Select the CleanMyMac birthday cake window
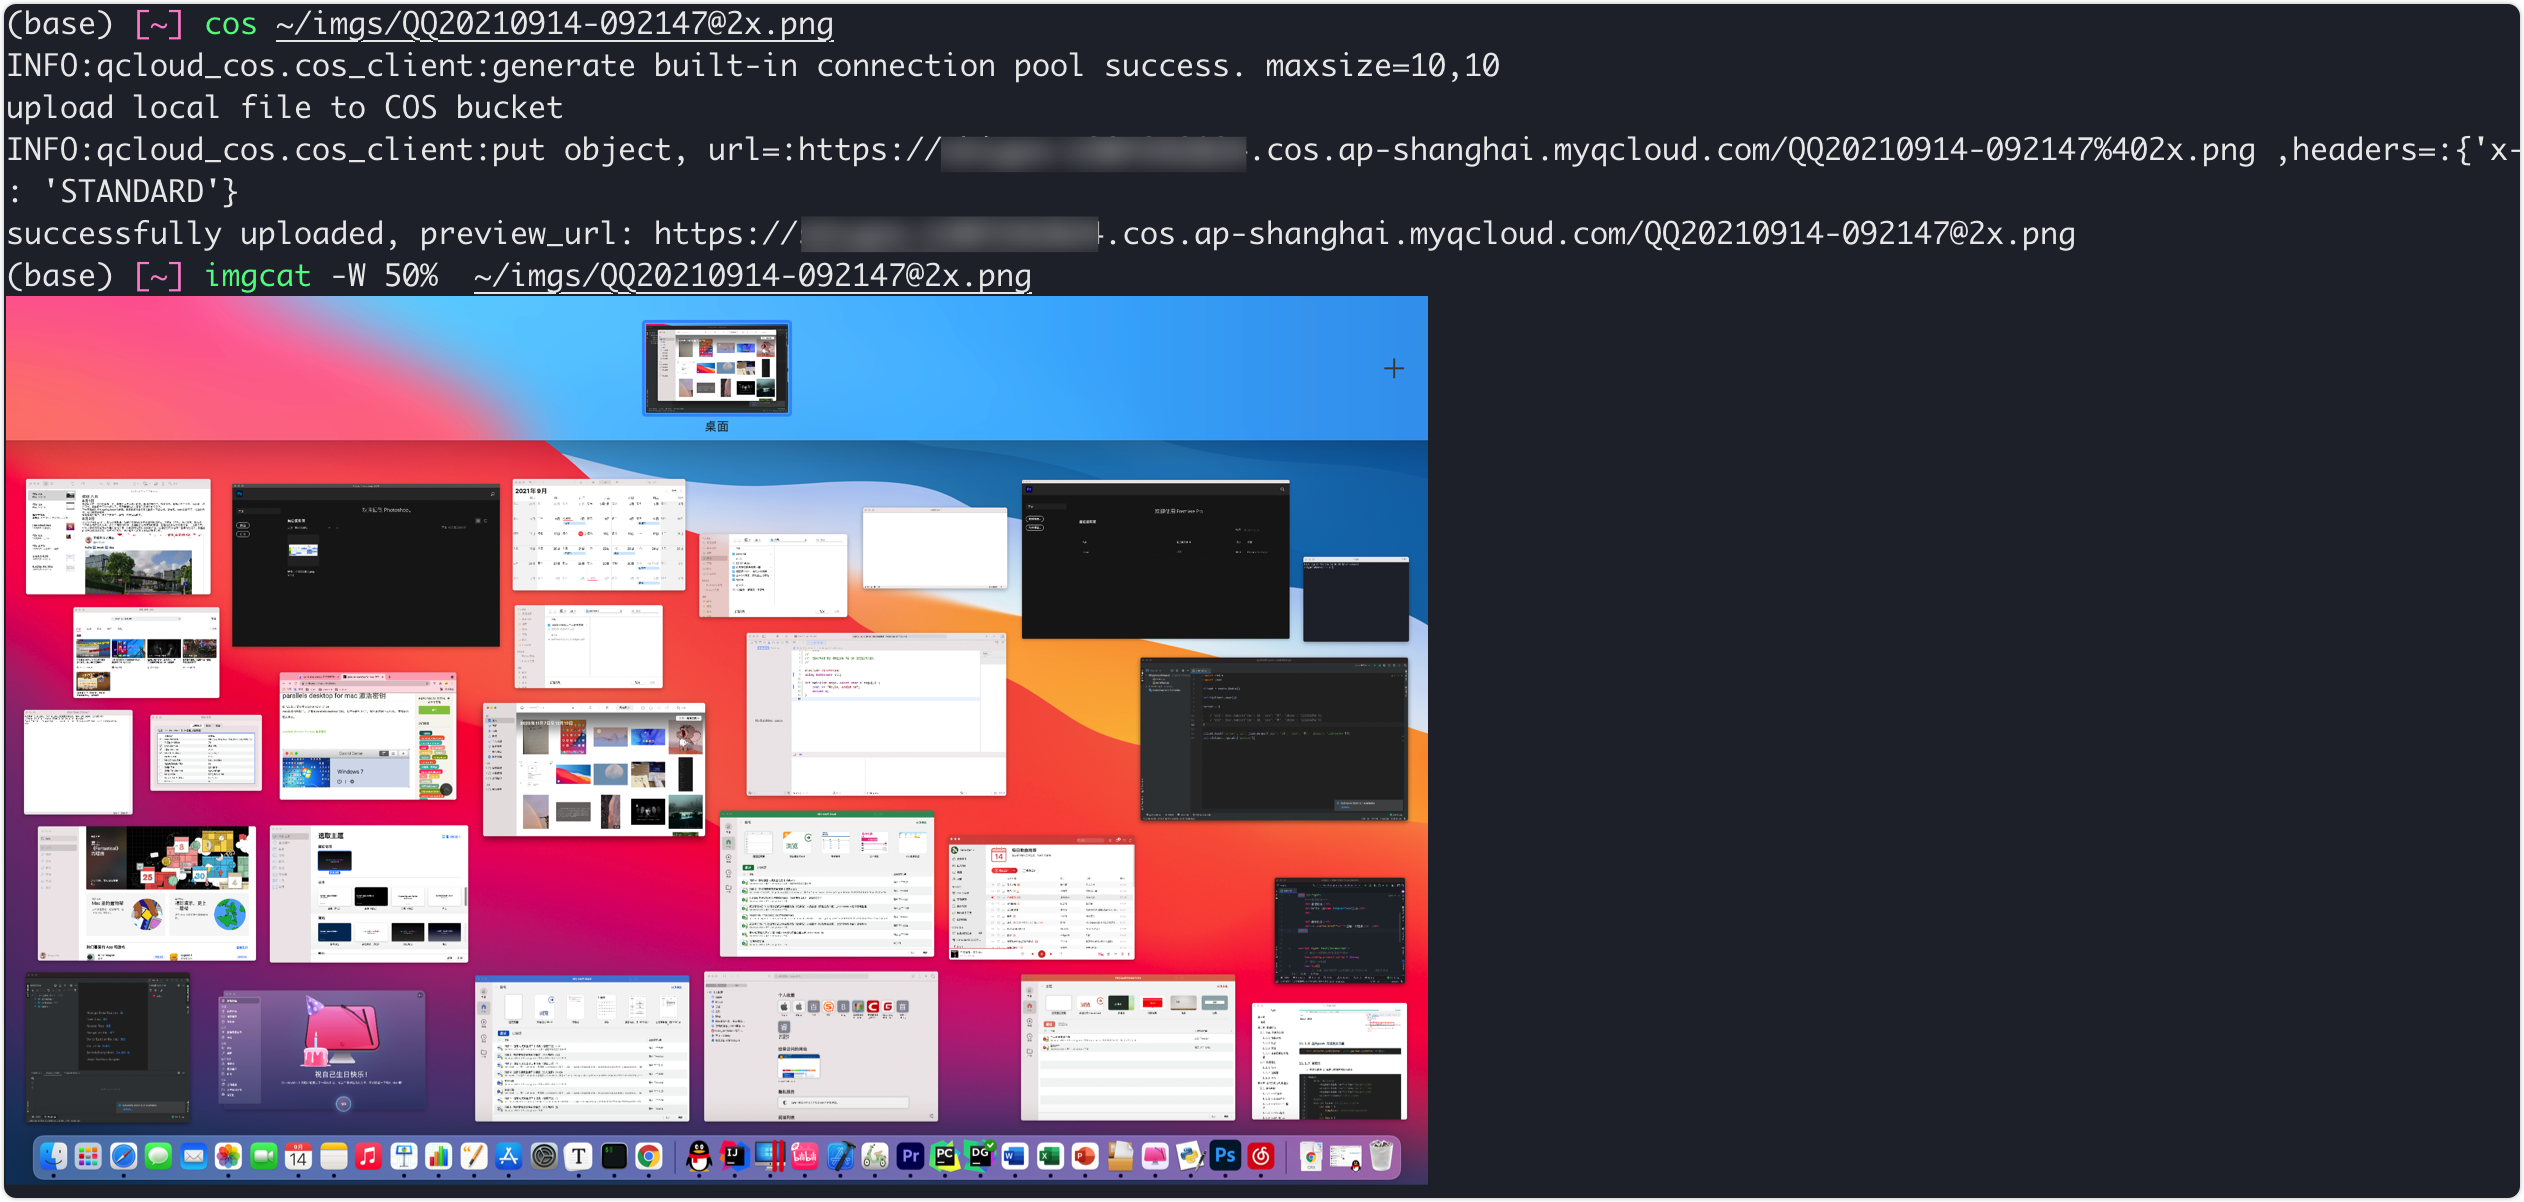 point(323,1051)
